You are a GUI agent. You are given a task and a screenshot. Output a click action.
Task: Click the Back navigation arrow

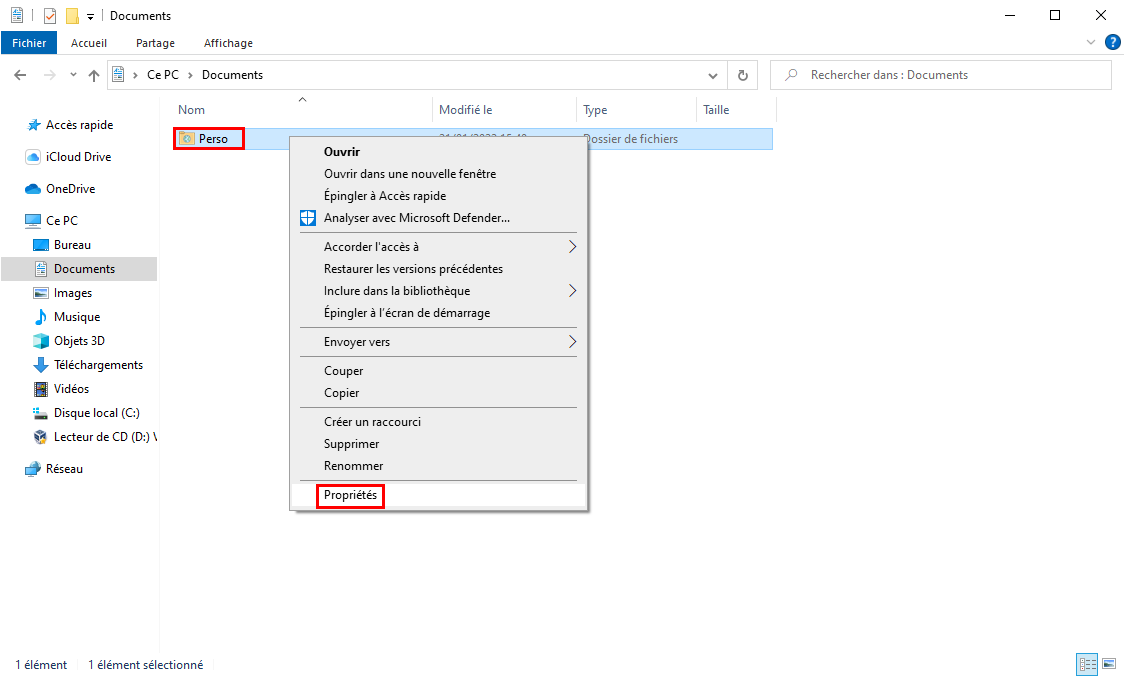(x=20, y=75)
